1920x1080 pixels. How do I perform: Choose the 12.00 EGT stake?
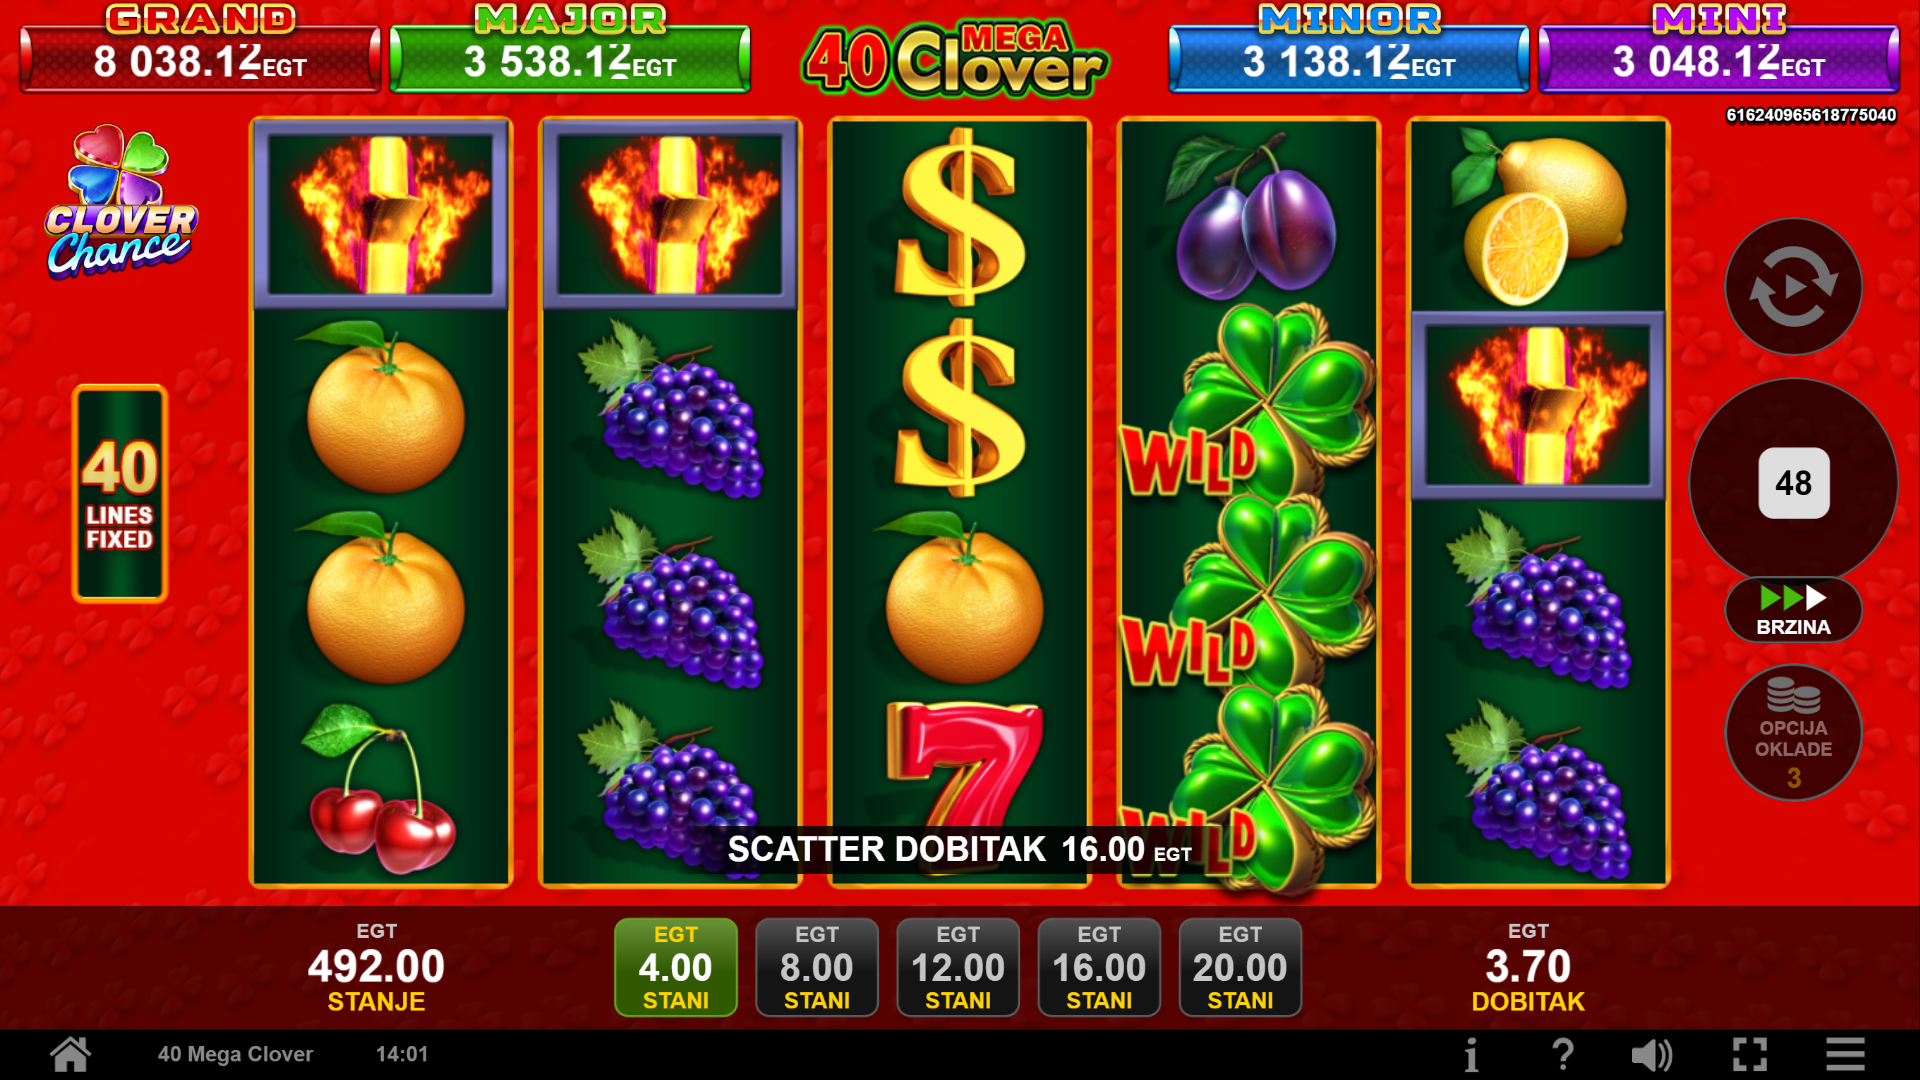click(x=958, y=967)
